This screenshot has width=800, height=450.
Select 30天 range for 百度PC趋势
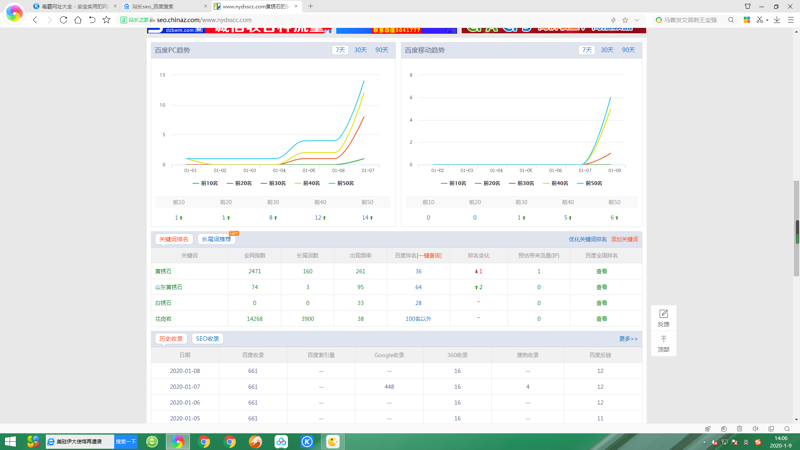pos(360,50)
